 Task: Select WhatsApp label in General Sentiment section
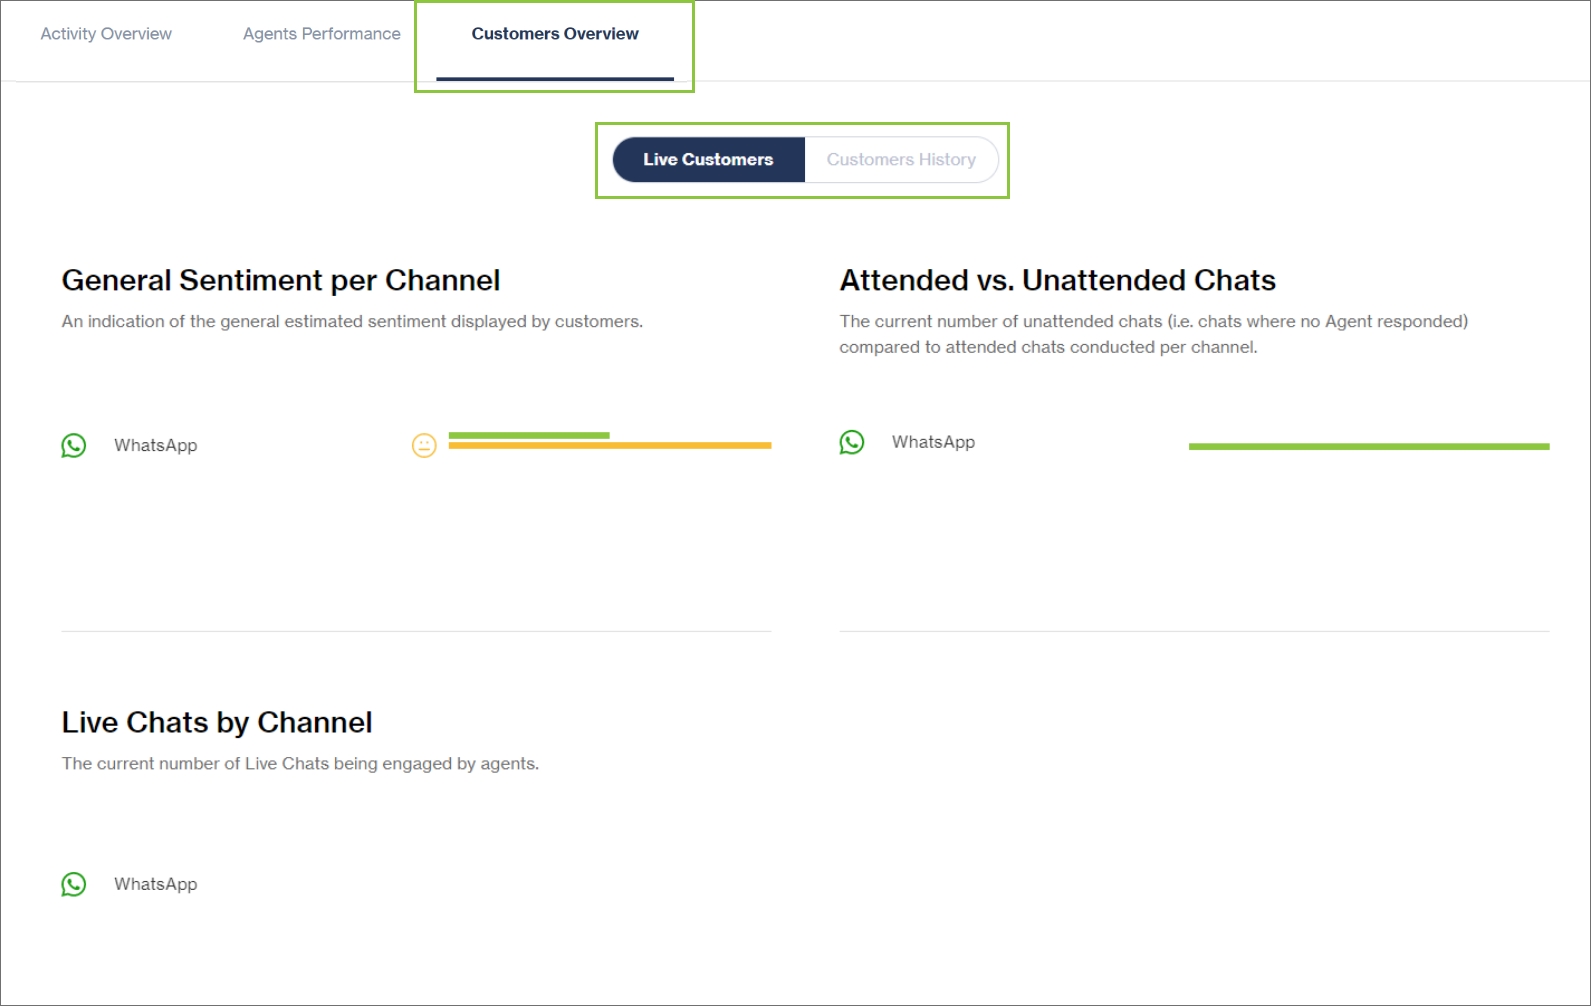[155, 446]
